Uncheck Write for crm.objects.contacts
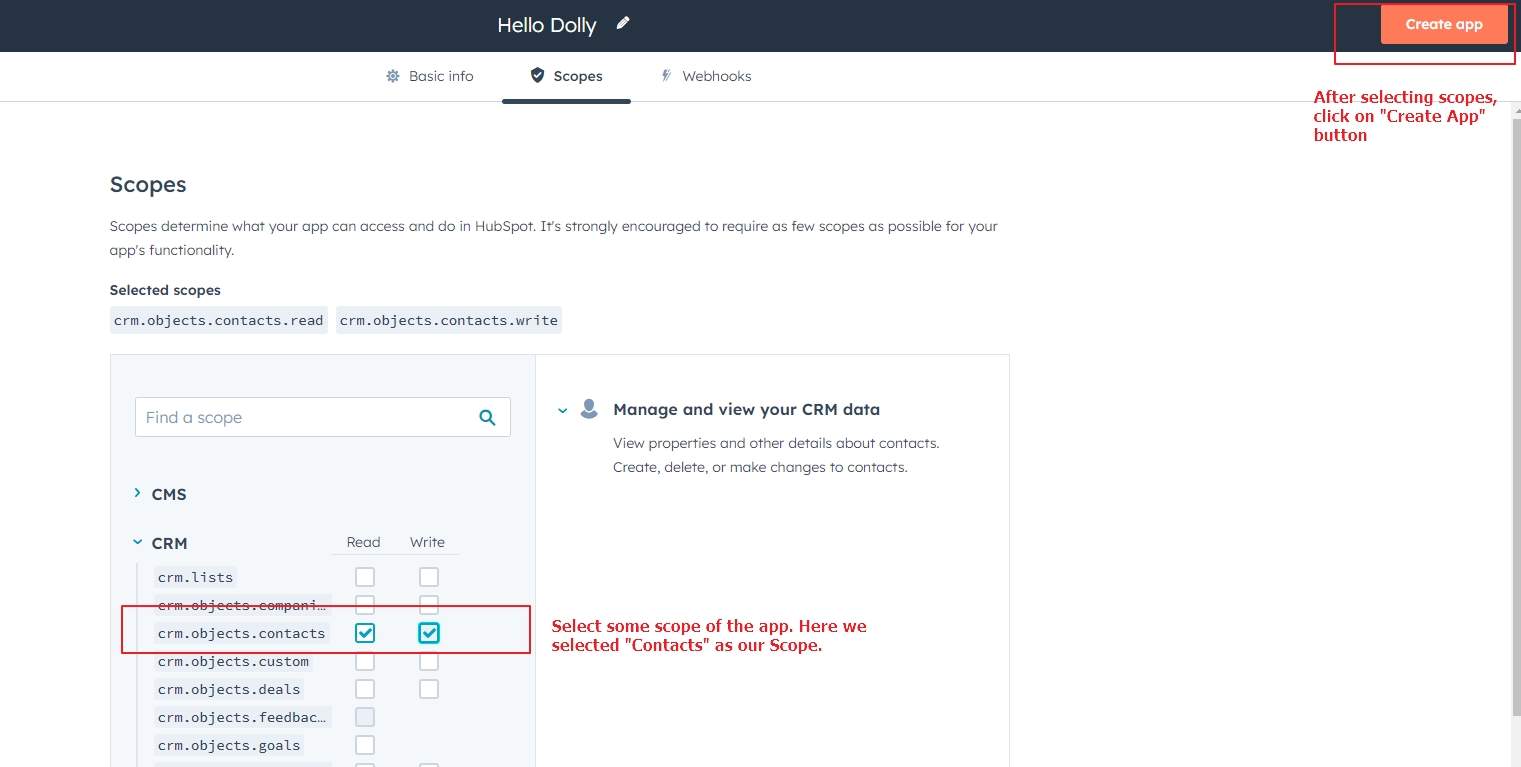Viewport: 1521px width, 767px height. point(429,633)
